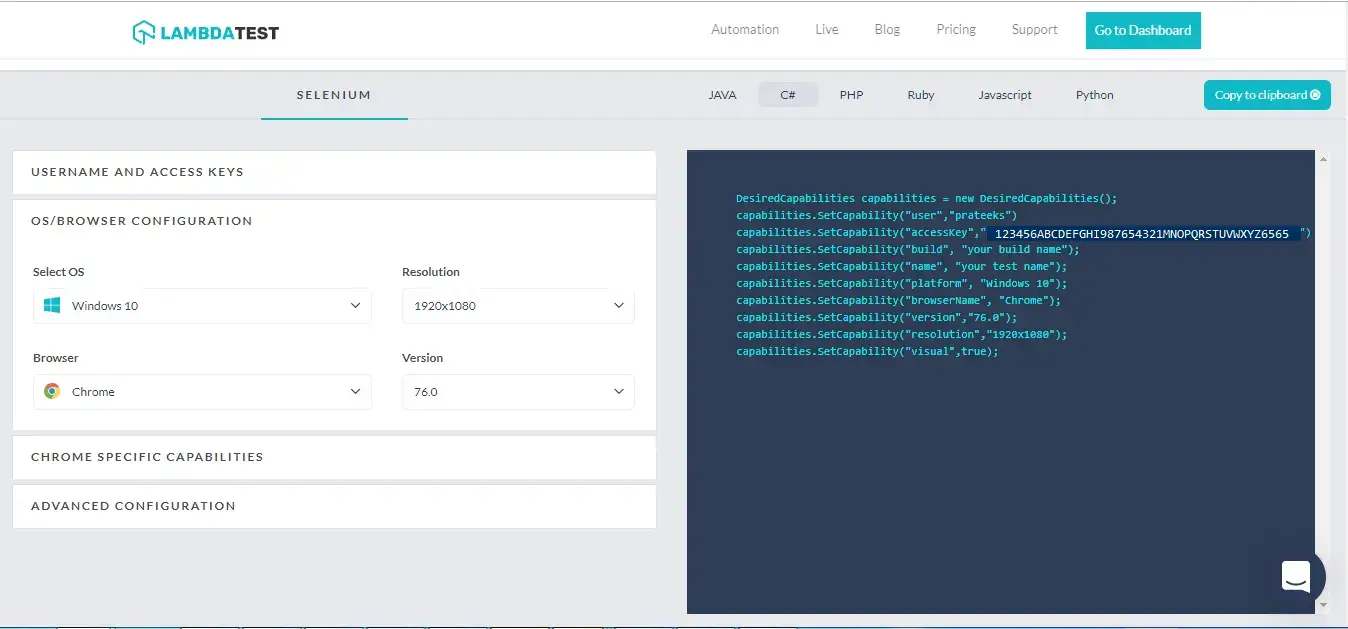The image size is (1348, 629).
Task: Open the Pricing menu item
Action: click(x=955, y=29)
